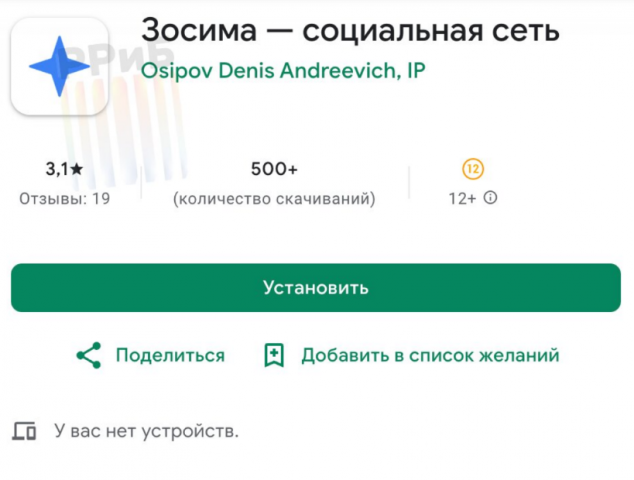Click the star symbol beside the 3,1 rating
Screen dimensions: 634x480
[x=77, y=169]
